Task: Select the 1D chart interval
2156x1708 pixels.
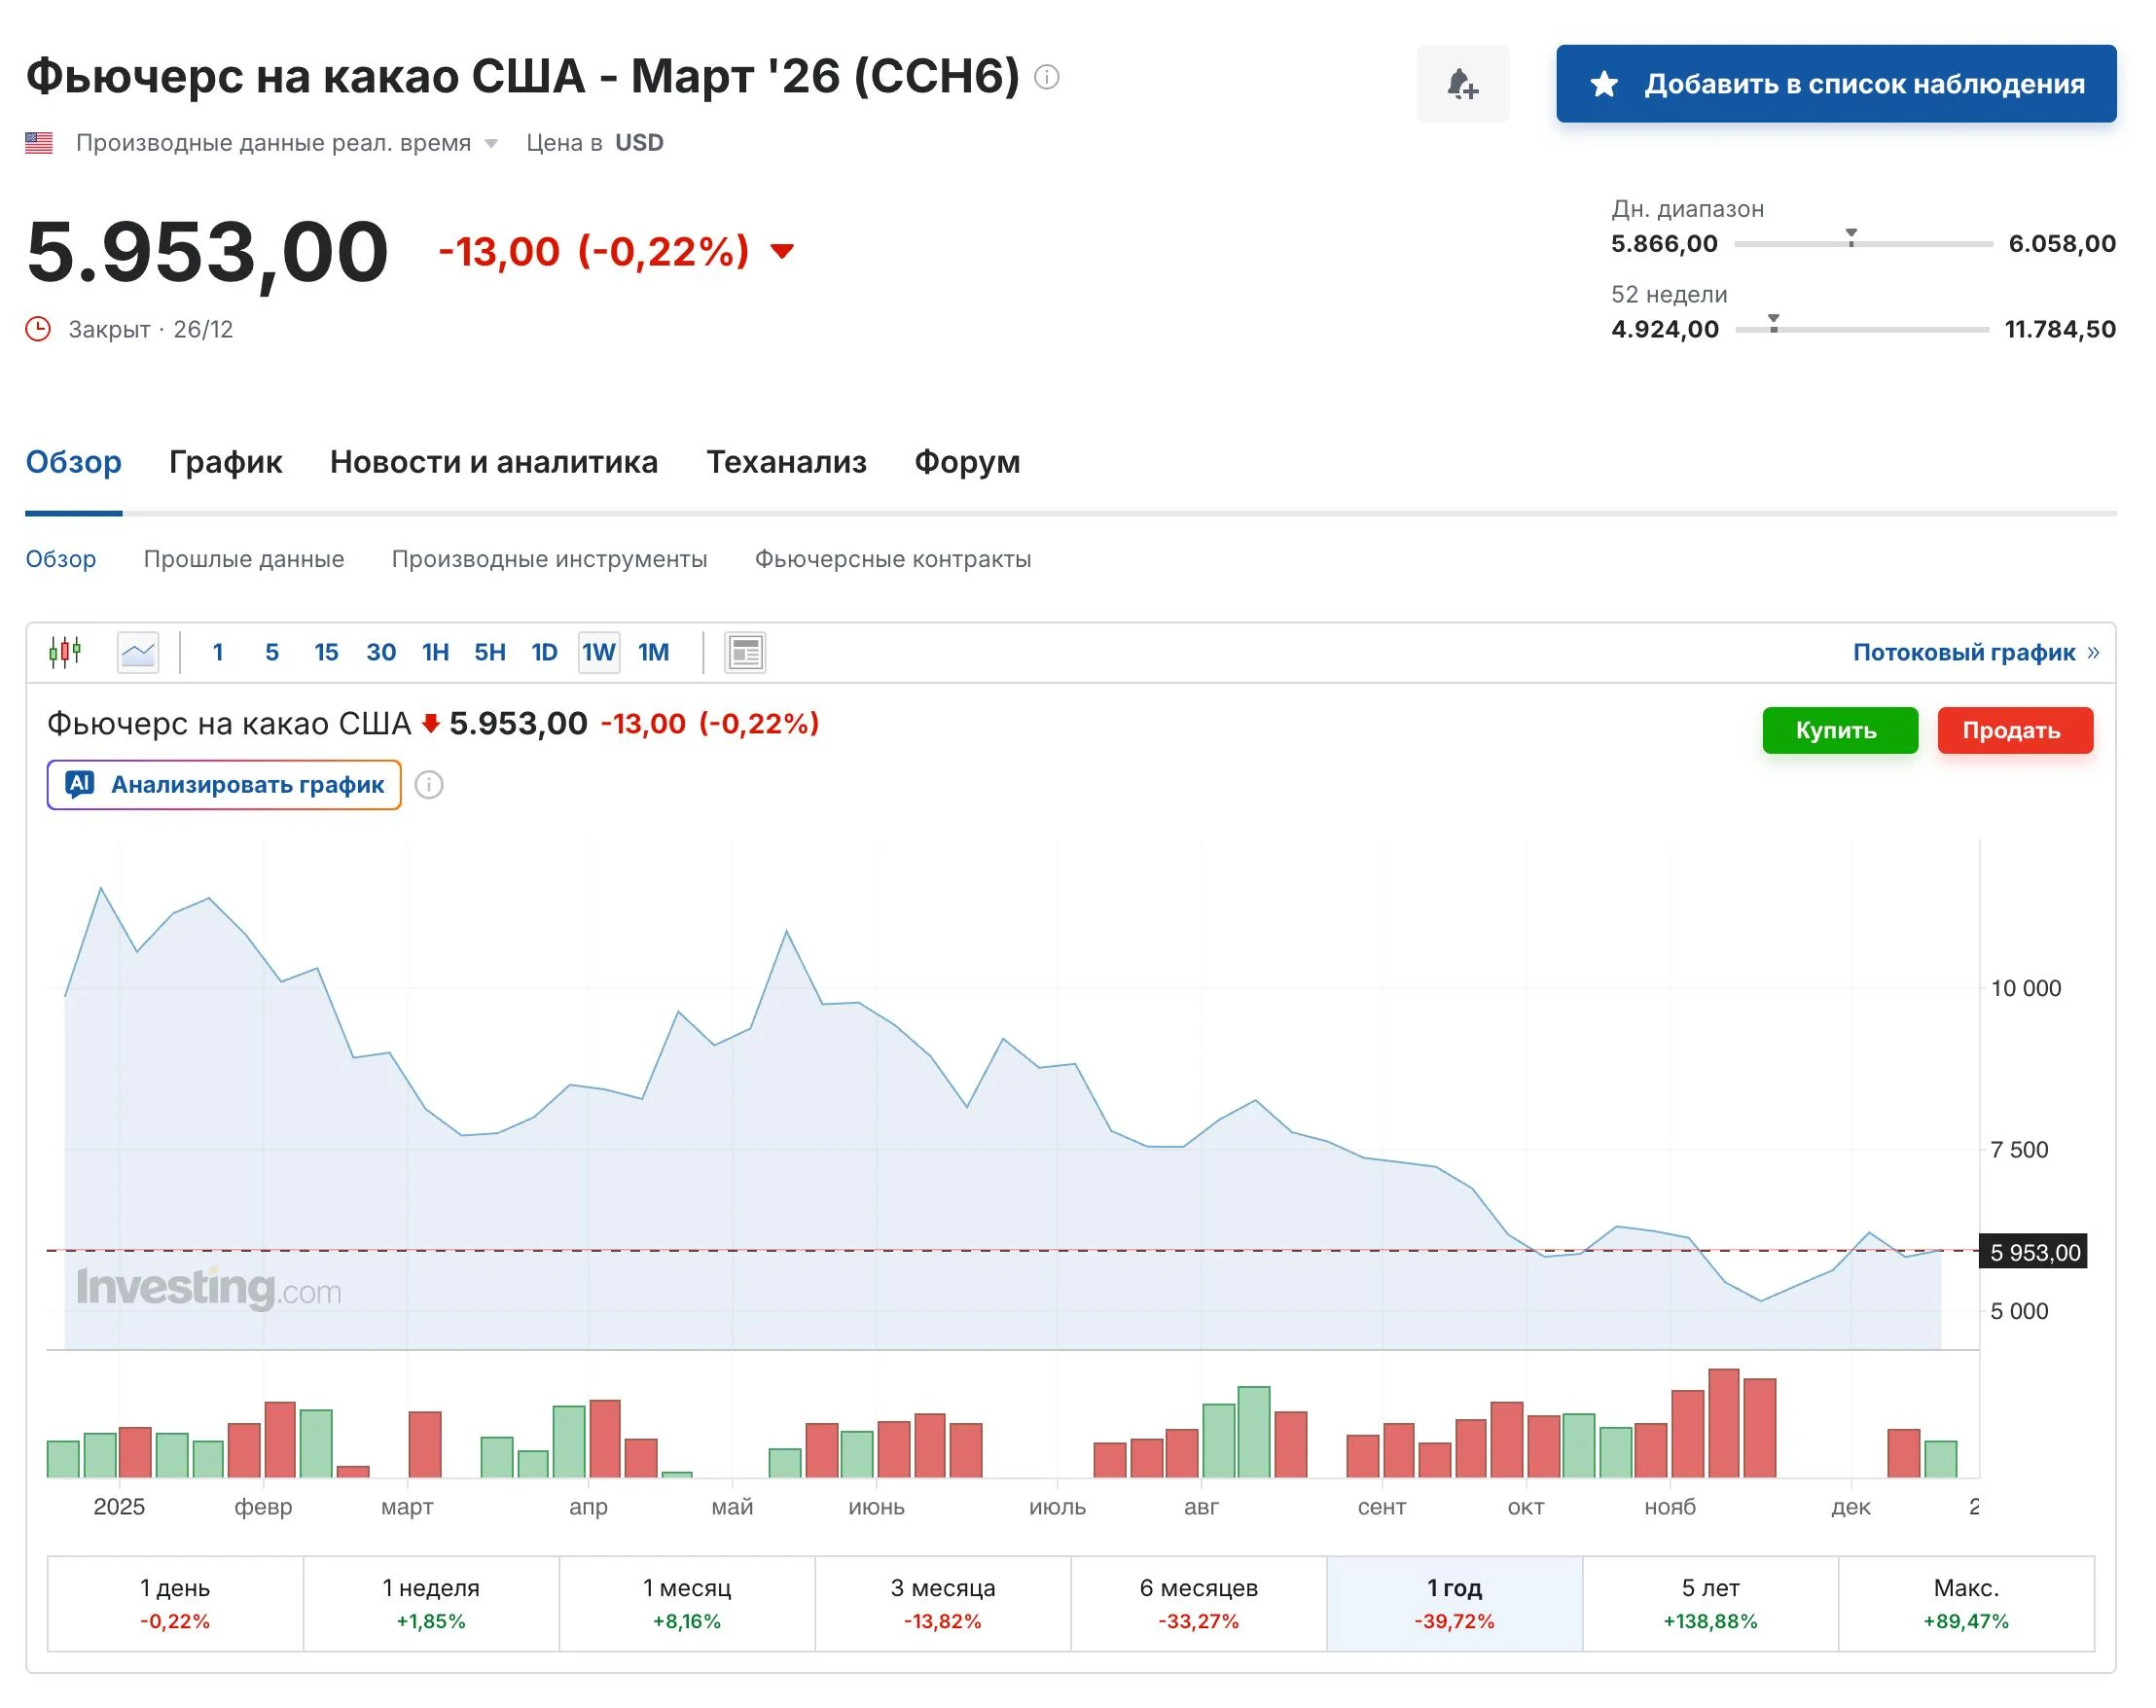Action: point(543,653)
